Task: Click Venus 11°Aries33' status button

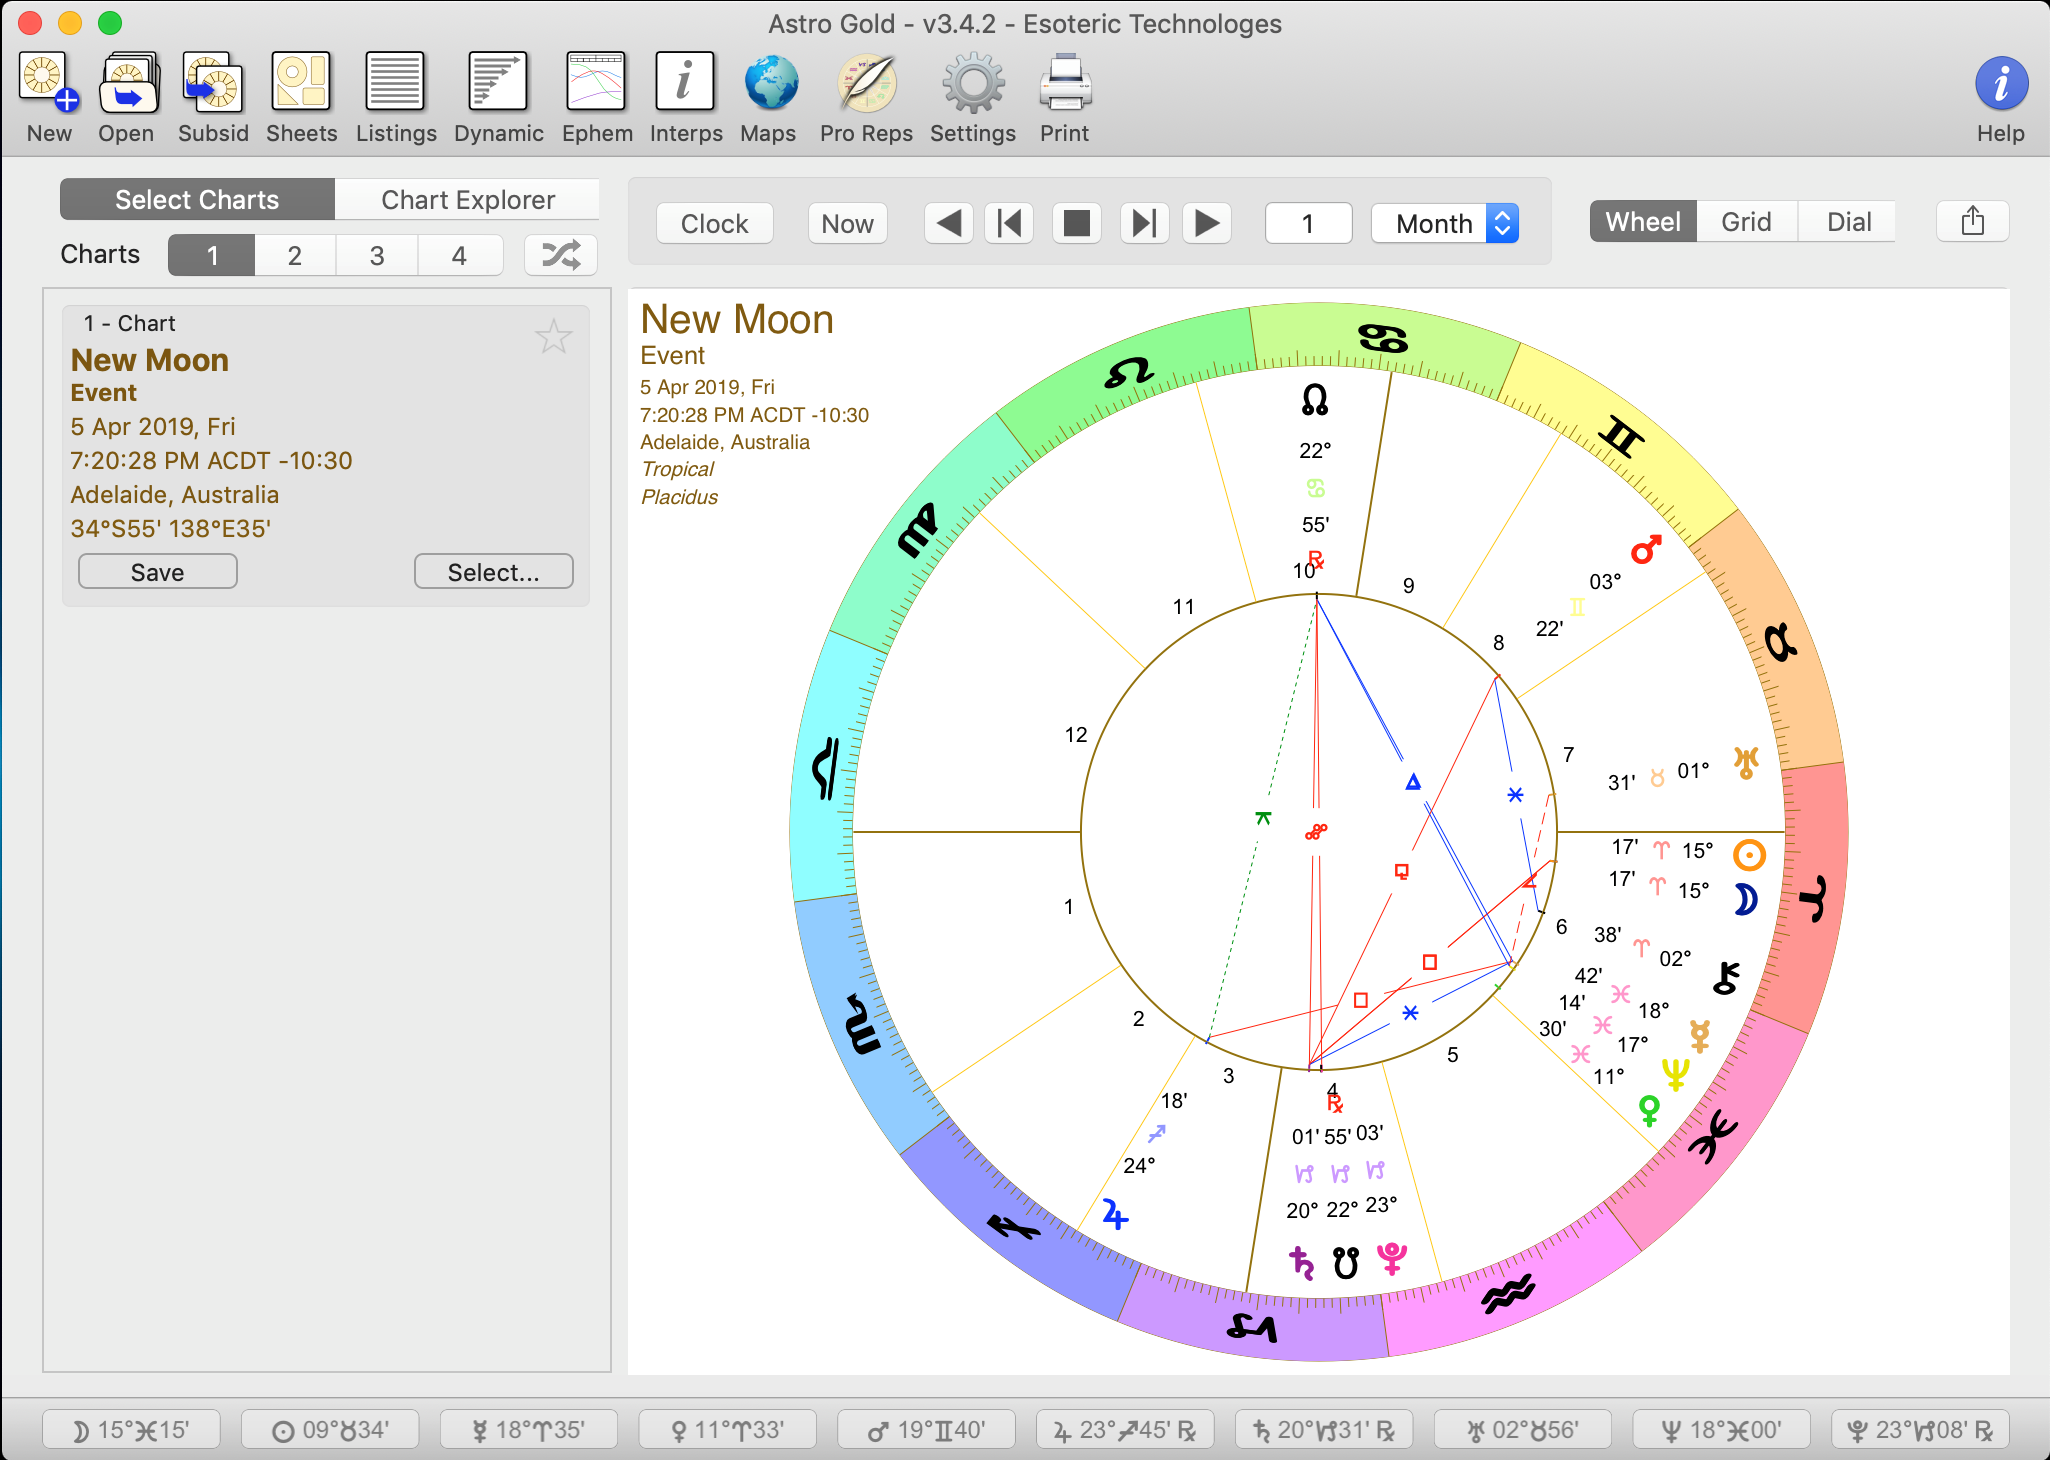Action: [x=728, y=1430]
